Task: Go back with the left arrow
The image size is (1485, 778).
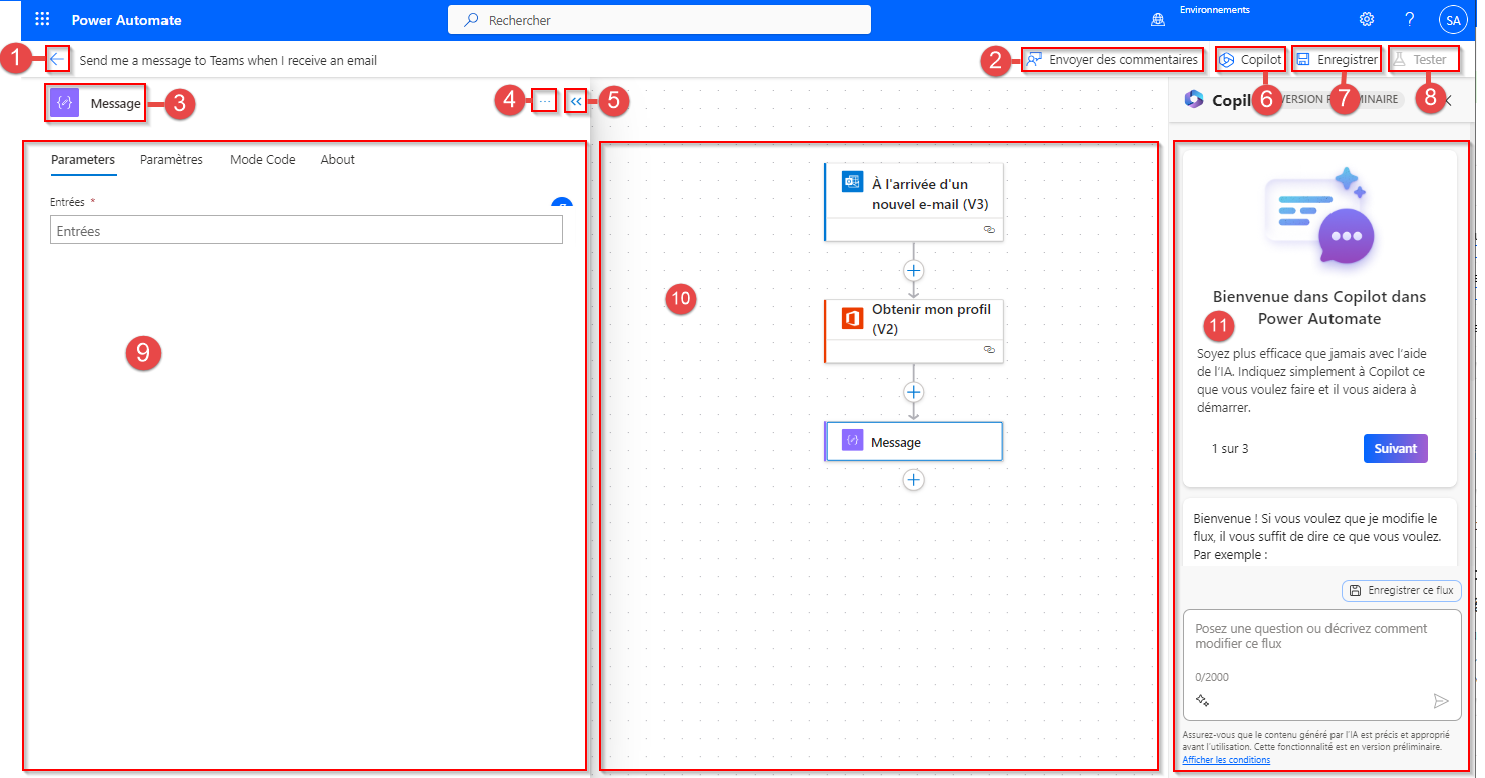Action: coord(57,60)
